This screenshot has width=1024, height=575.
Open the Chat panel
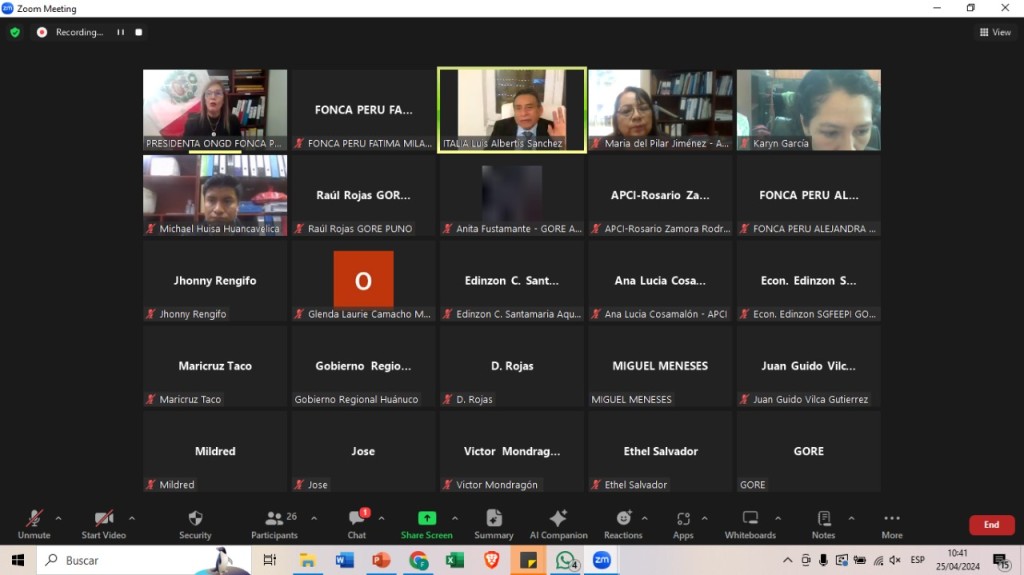pyautogui.click(x=357, y=523)
